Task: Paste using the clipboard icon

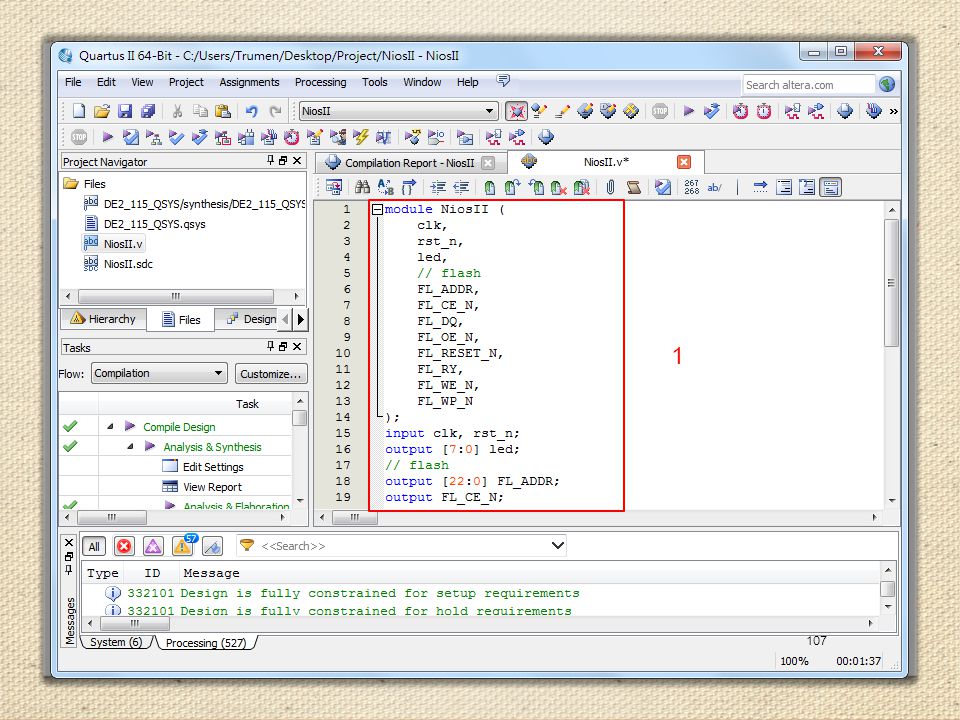Action: tap(223, 111)
